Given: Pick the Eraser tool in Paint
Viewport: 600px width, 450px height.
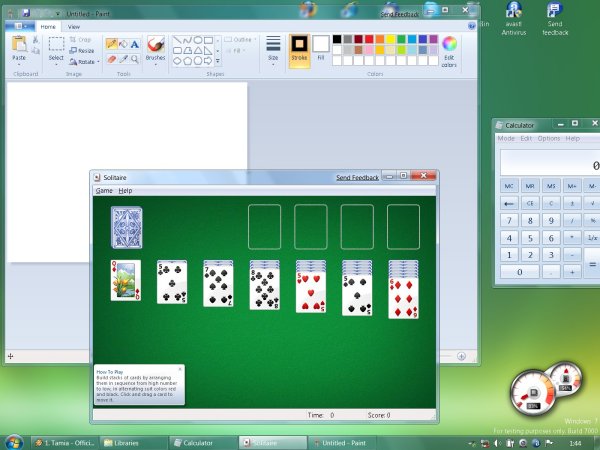Looking at the screenshot, I should point(112,59).
